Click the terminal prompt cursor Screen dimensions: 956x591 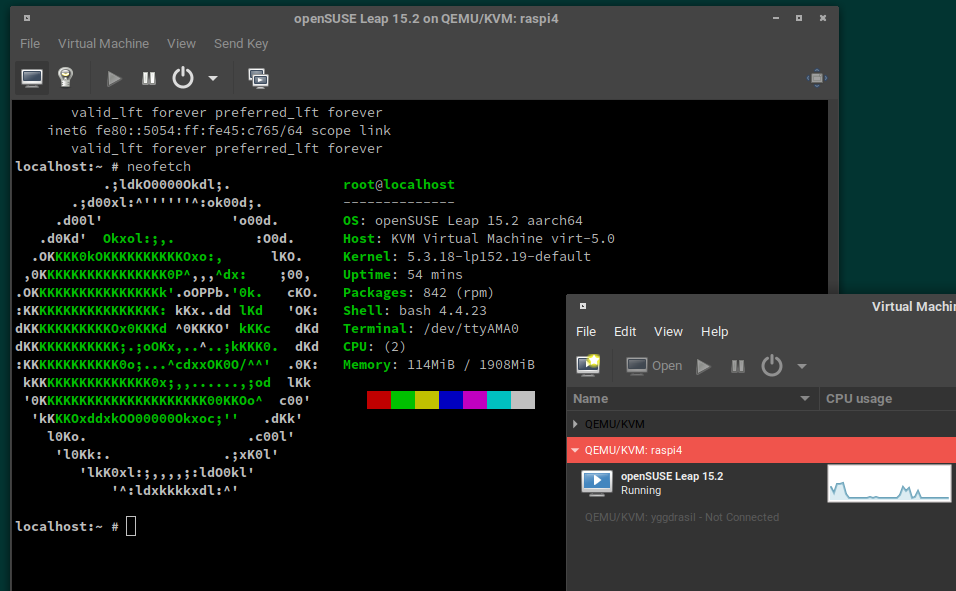pyautogui.click(x=131, y=526)
